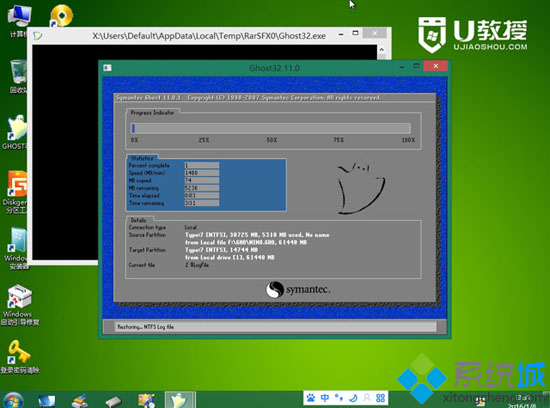
Task: Maximize the Ghost32 11.0 window
Action: tap(416, 66)
